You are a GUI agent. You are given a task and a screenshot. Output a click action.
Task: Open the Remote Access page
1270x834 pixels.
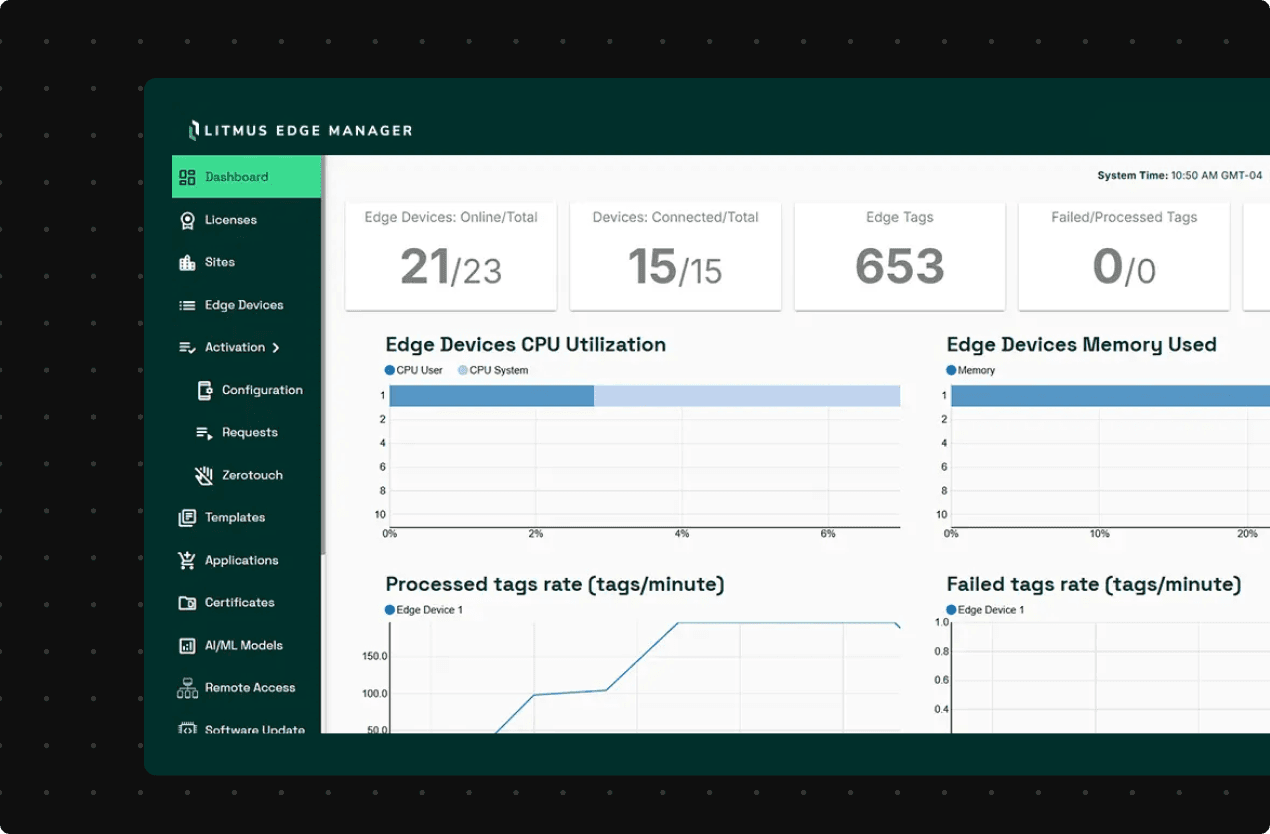click(x=249, y=688)
